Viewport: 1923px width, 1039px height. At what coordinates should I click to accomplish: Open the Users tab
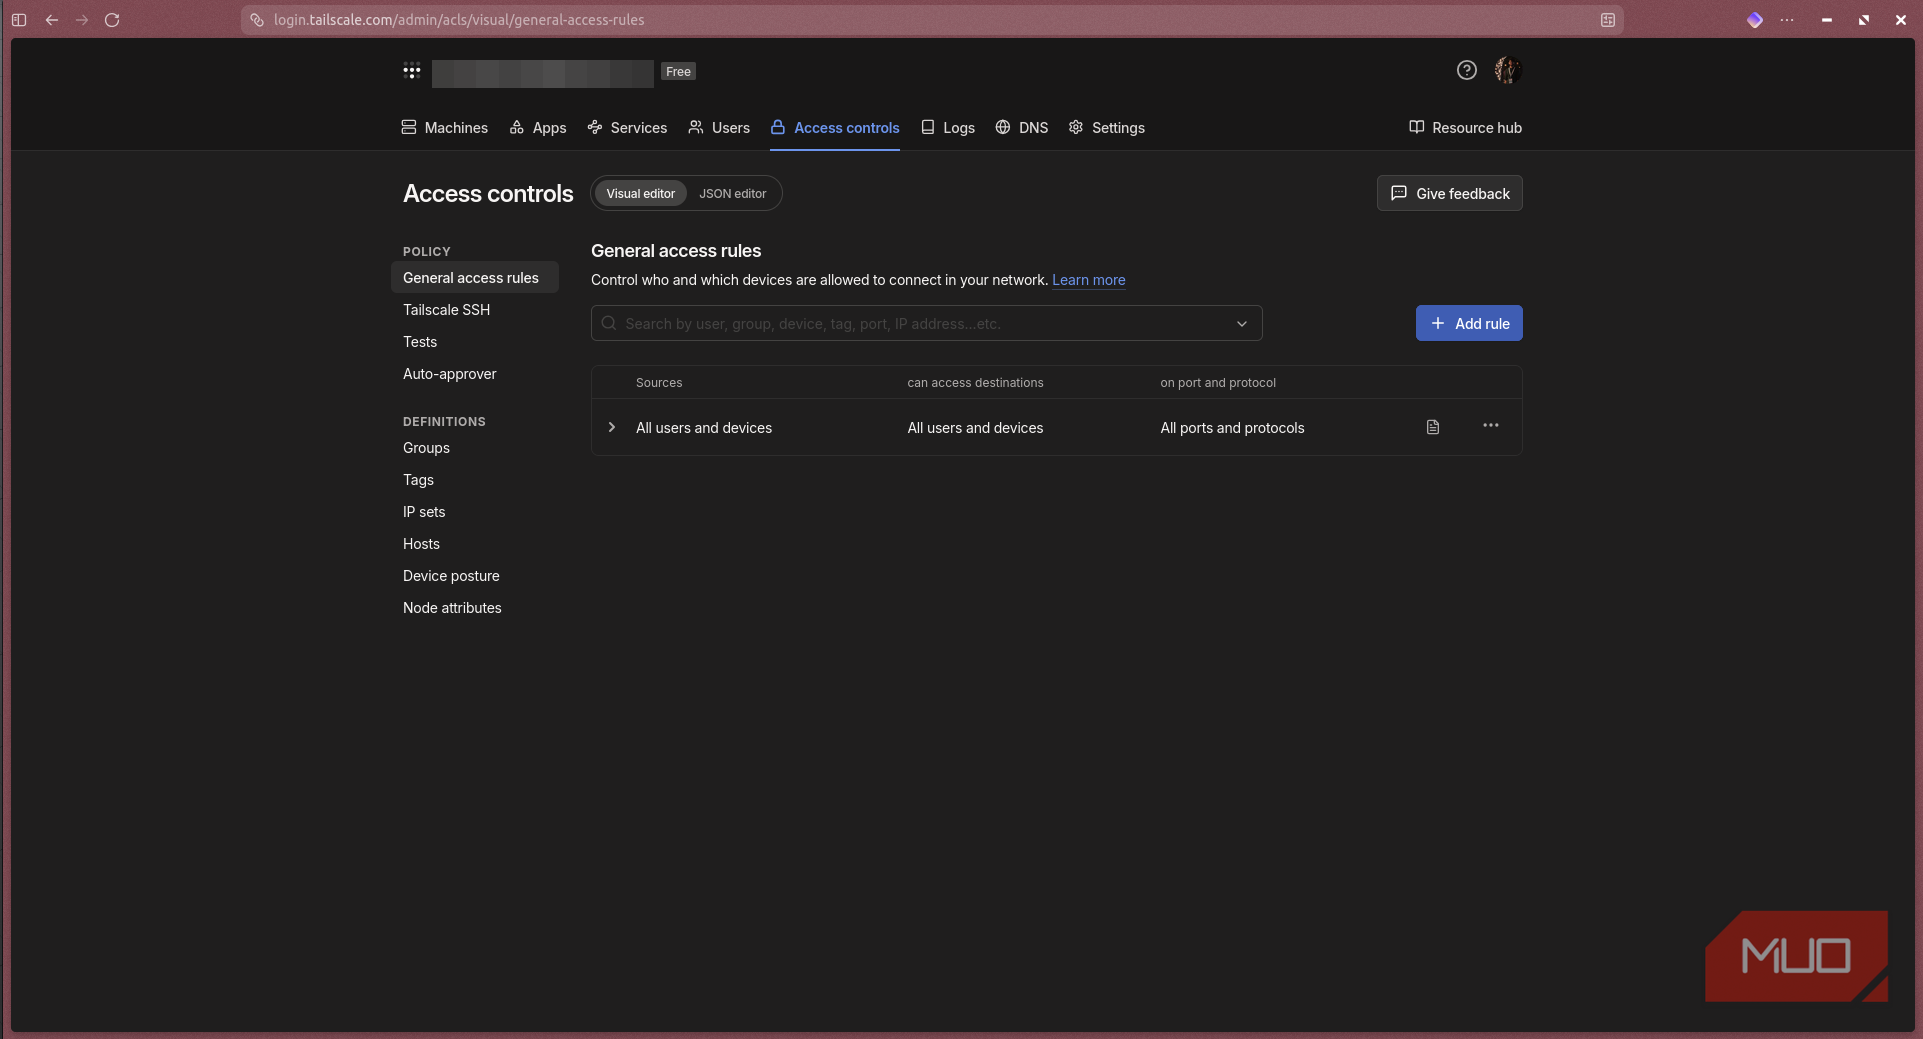(x=719, y=128)
